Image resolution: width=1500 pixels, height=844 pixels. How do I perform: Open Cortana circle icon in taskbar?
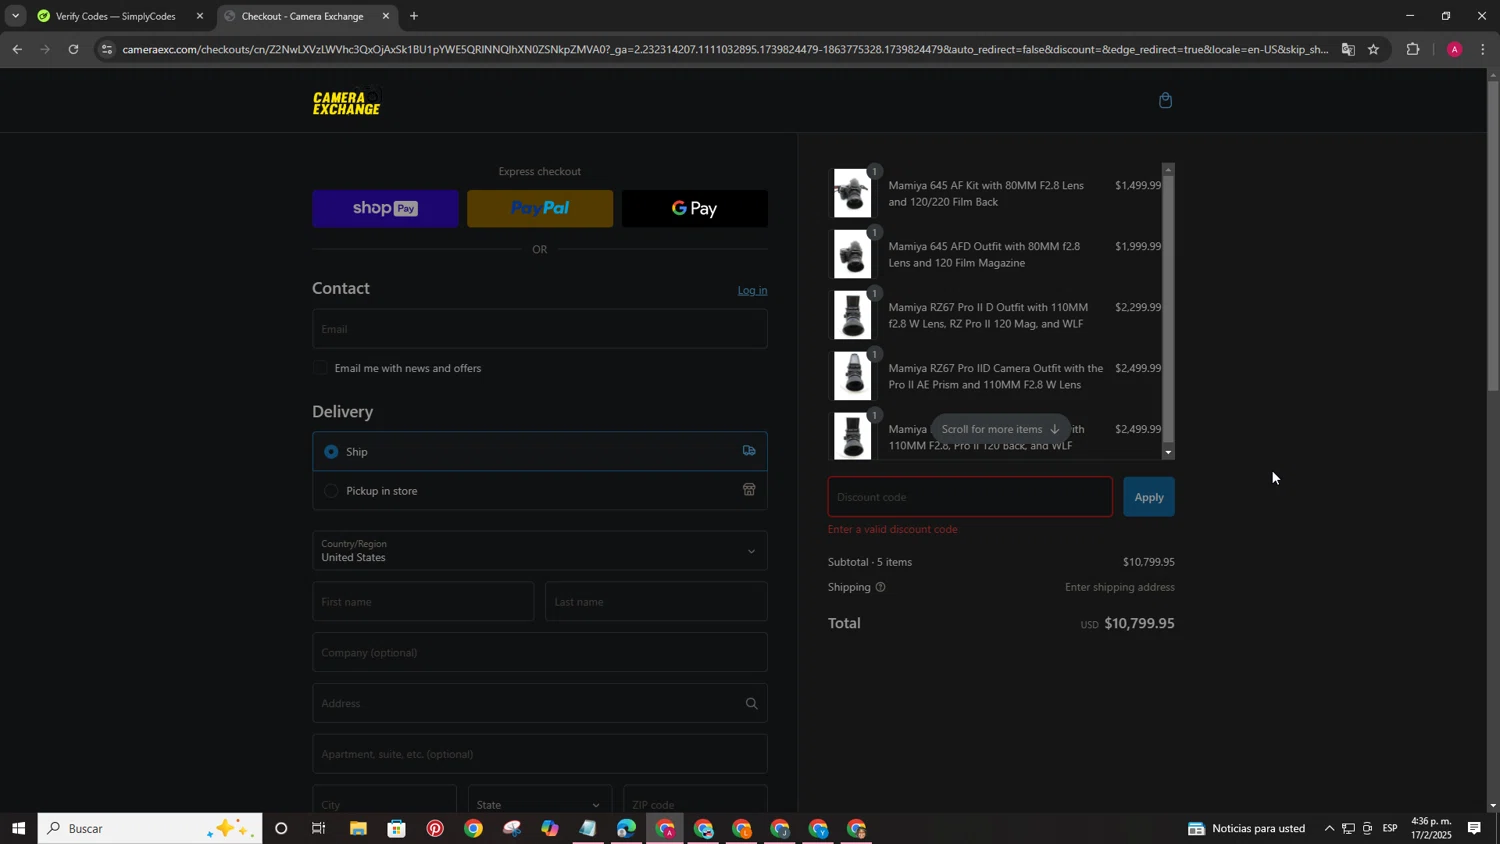tap(281, 829)
